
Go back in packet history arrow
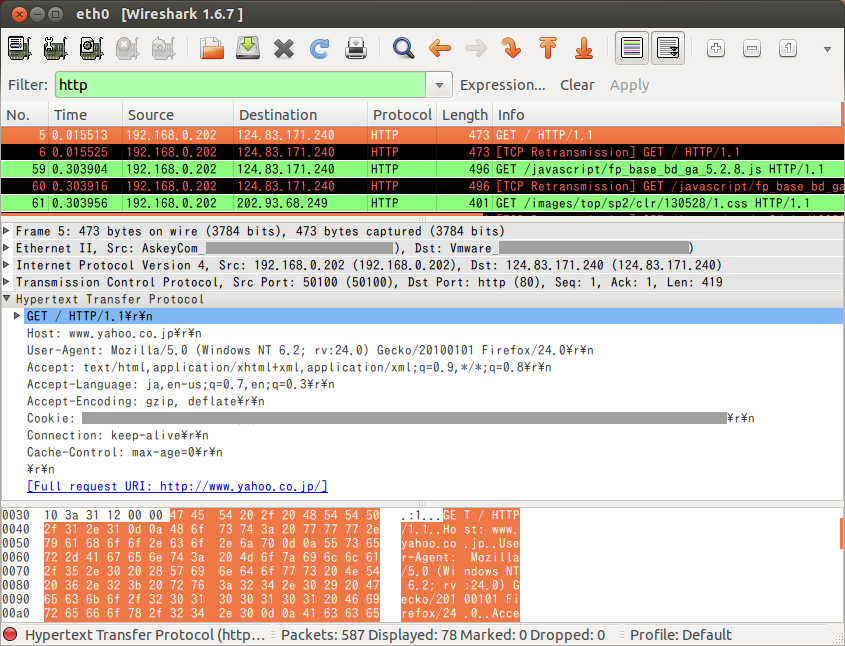click(440, 48)
